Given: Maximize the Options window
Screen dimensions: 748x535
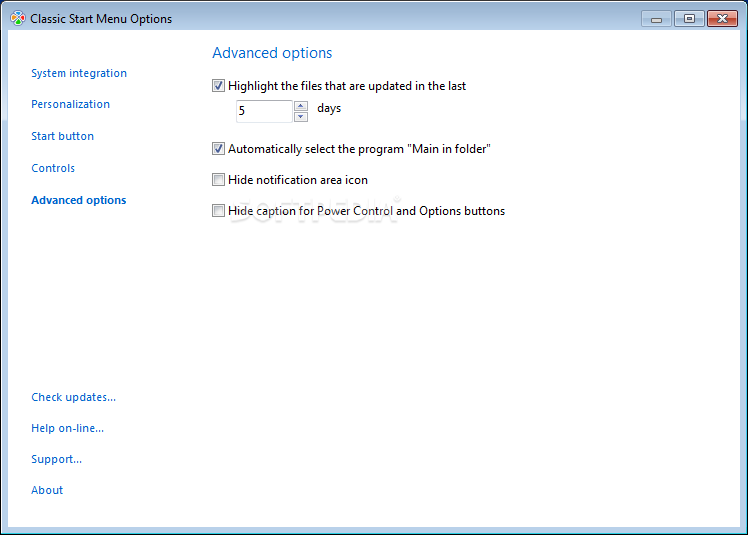Looking at the screenshot, I should [x=689, y=19].
